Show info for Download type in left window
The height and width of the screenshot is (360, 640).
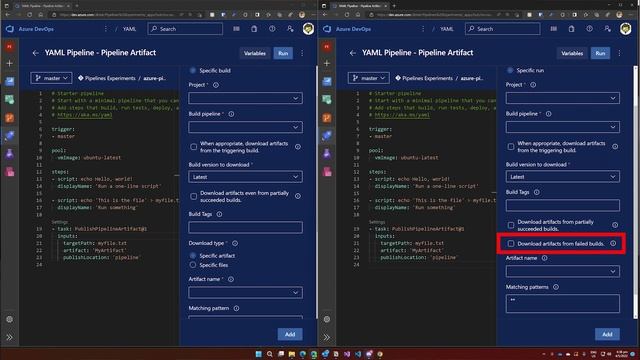pos(235,243)
